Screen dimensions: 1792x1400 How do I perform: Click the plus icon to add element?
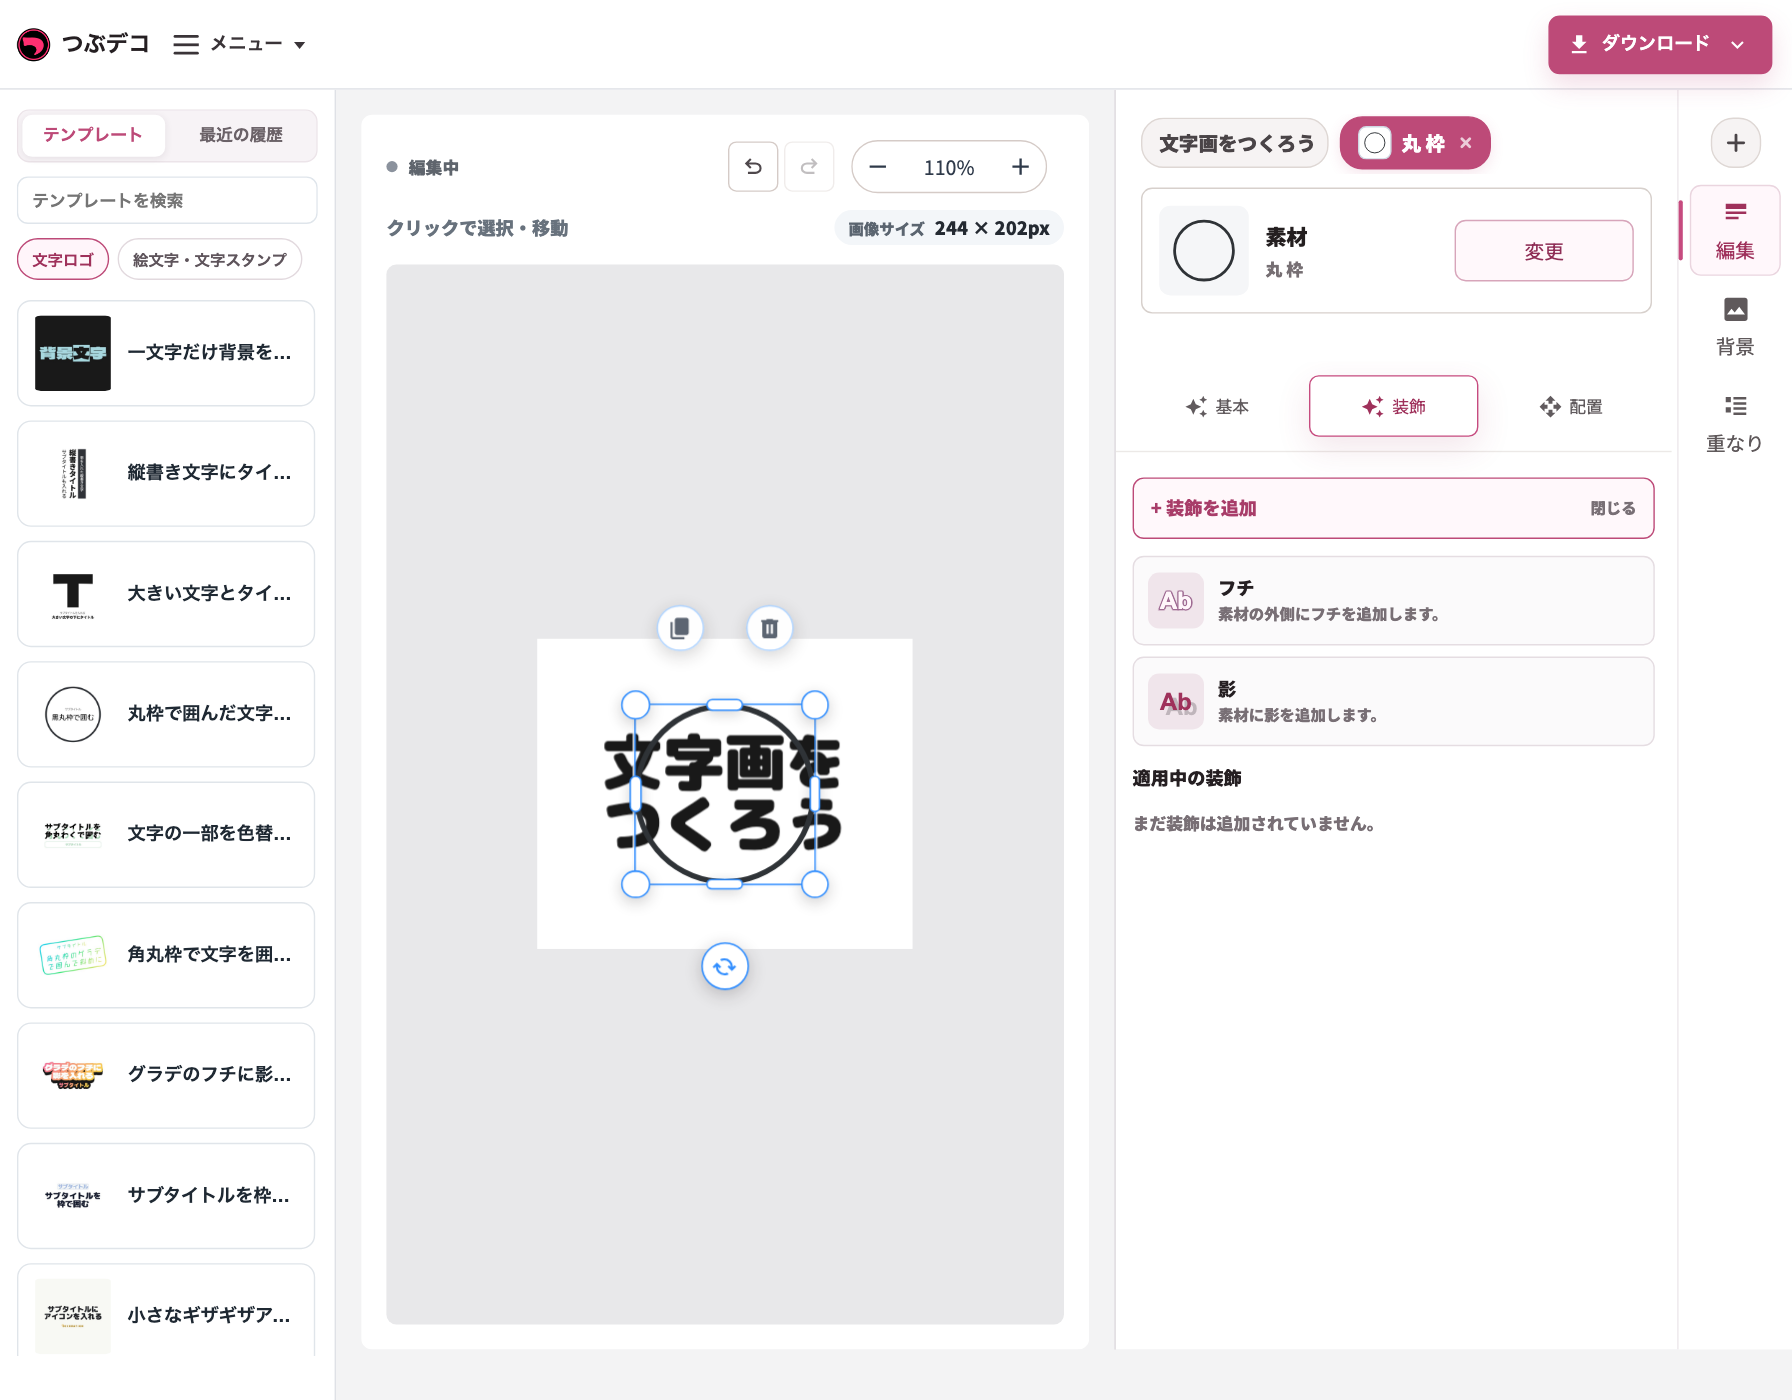(1736, 143)
